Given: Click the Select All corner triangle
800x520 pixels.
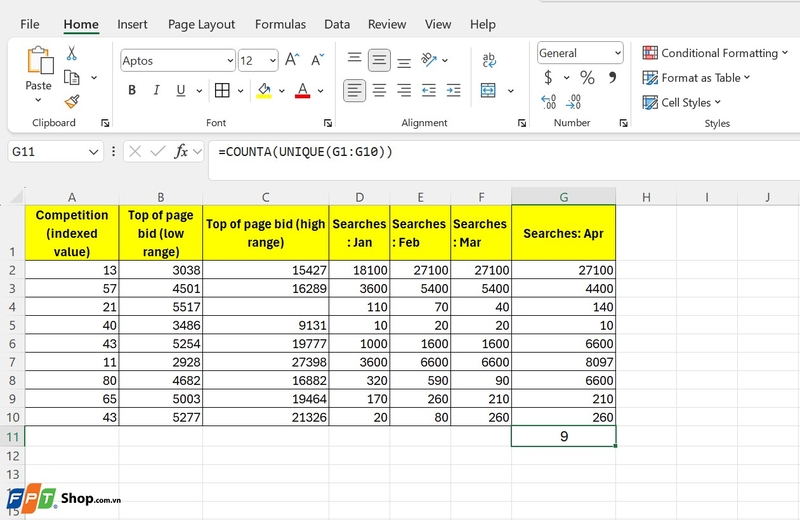Looking at the screenshot, I should 16,196.
